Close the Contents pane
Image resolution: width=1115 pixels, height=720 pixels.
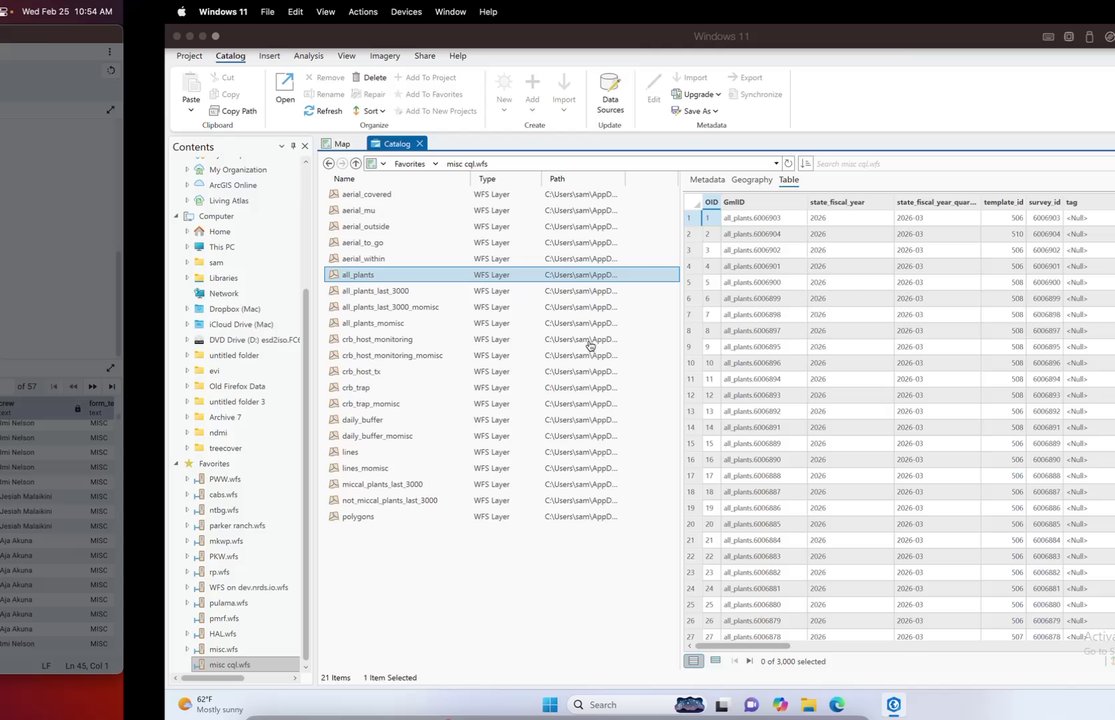click(305, 146)
